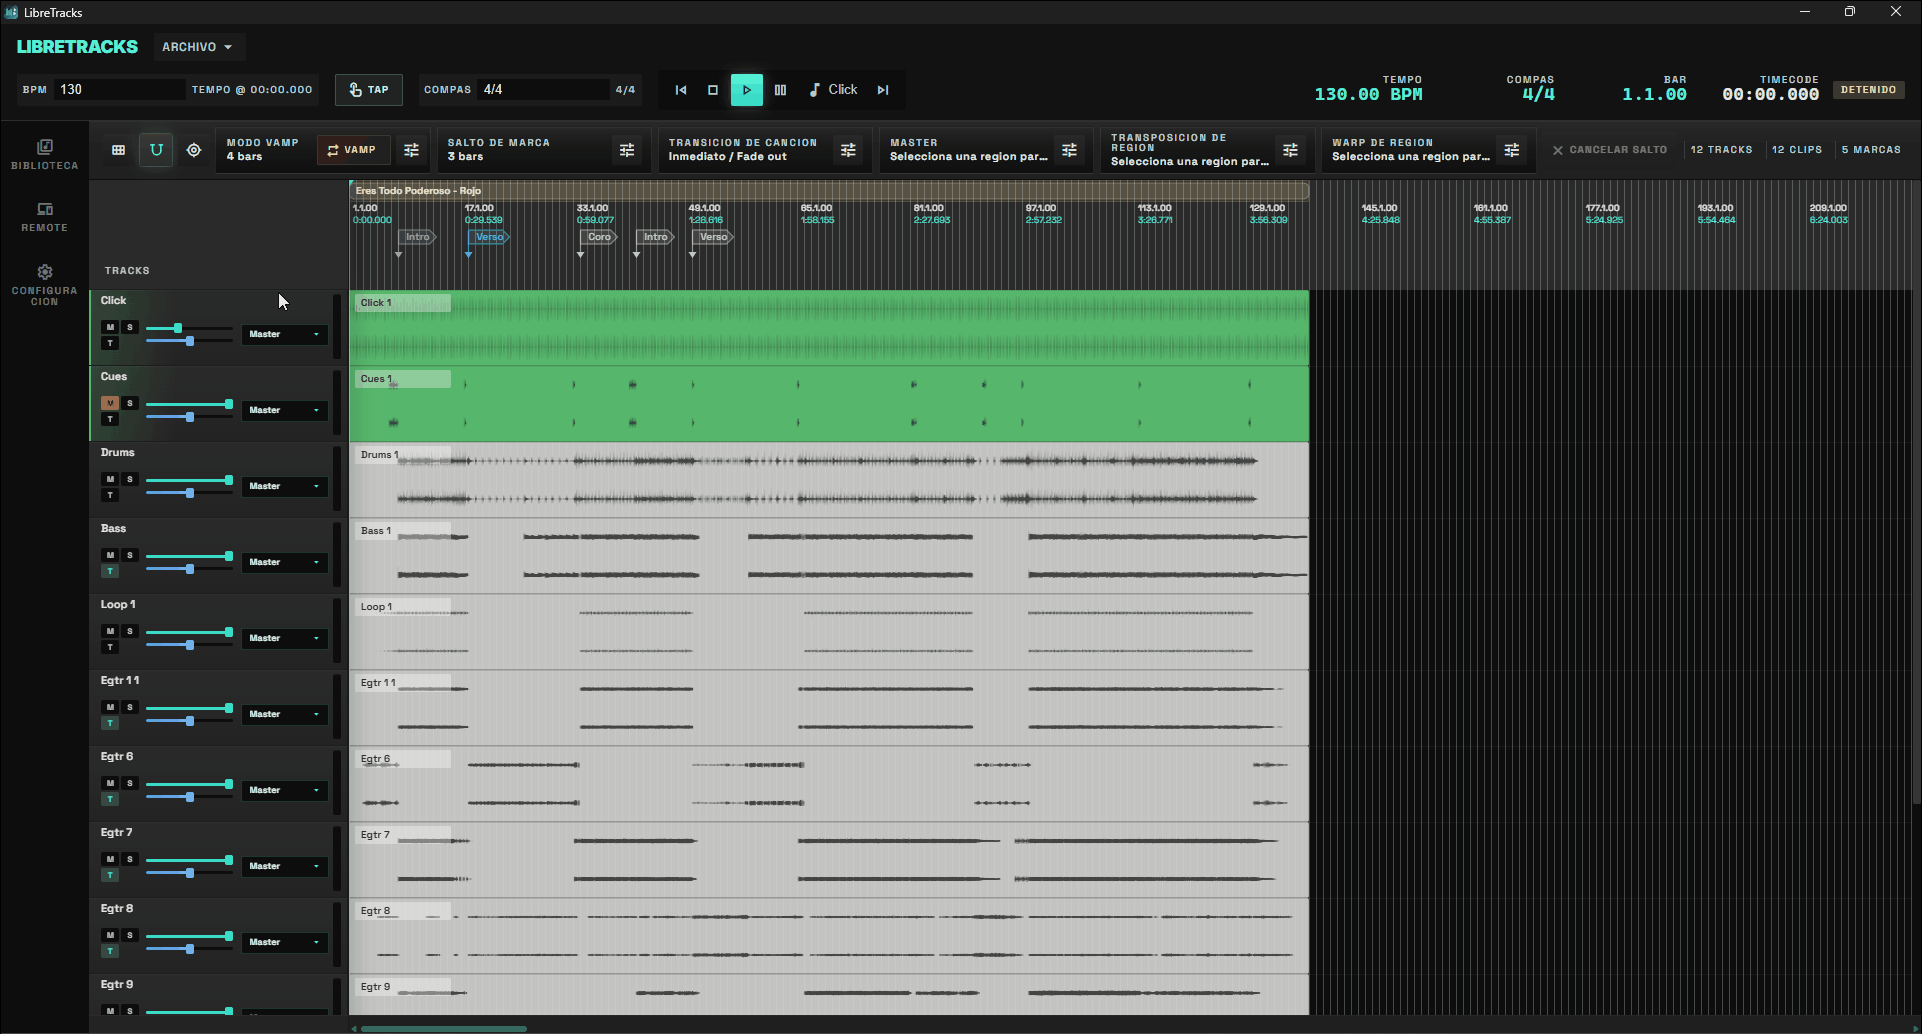Open Egtr 6 track output dropdown
Image resolution: width=1922 pixels, height=1034 pixels.
coord(284,790)
